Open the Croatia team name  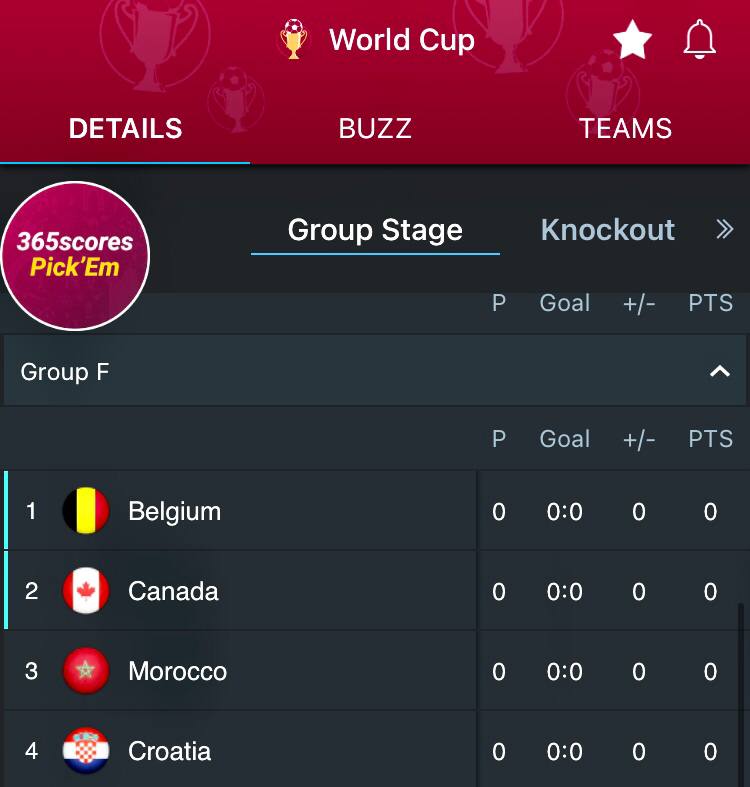169,751
